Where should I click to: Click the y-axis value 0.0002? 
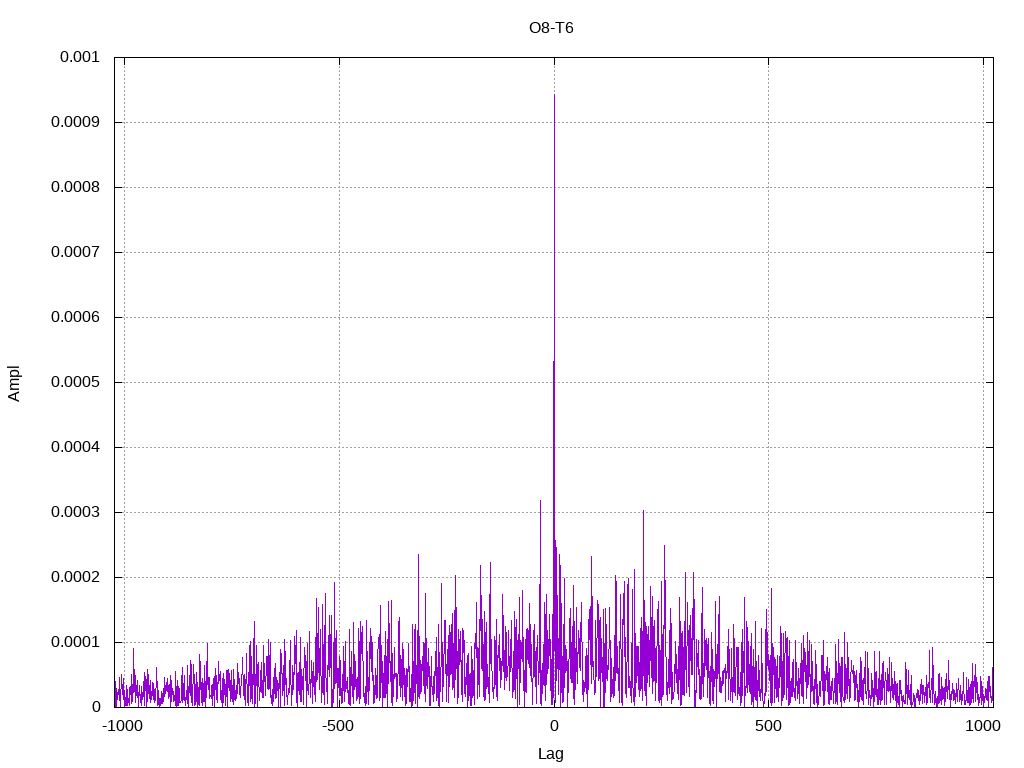click(75, 577)
